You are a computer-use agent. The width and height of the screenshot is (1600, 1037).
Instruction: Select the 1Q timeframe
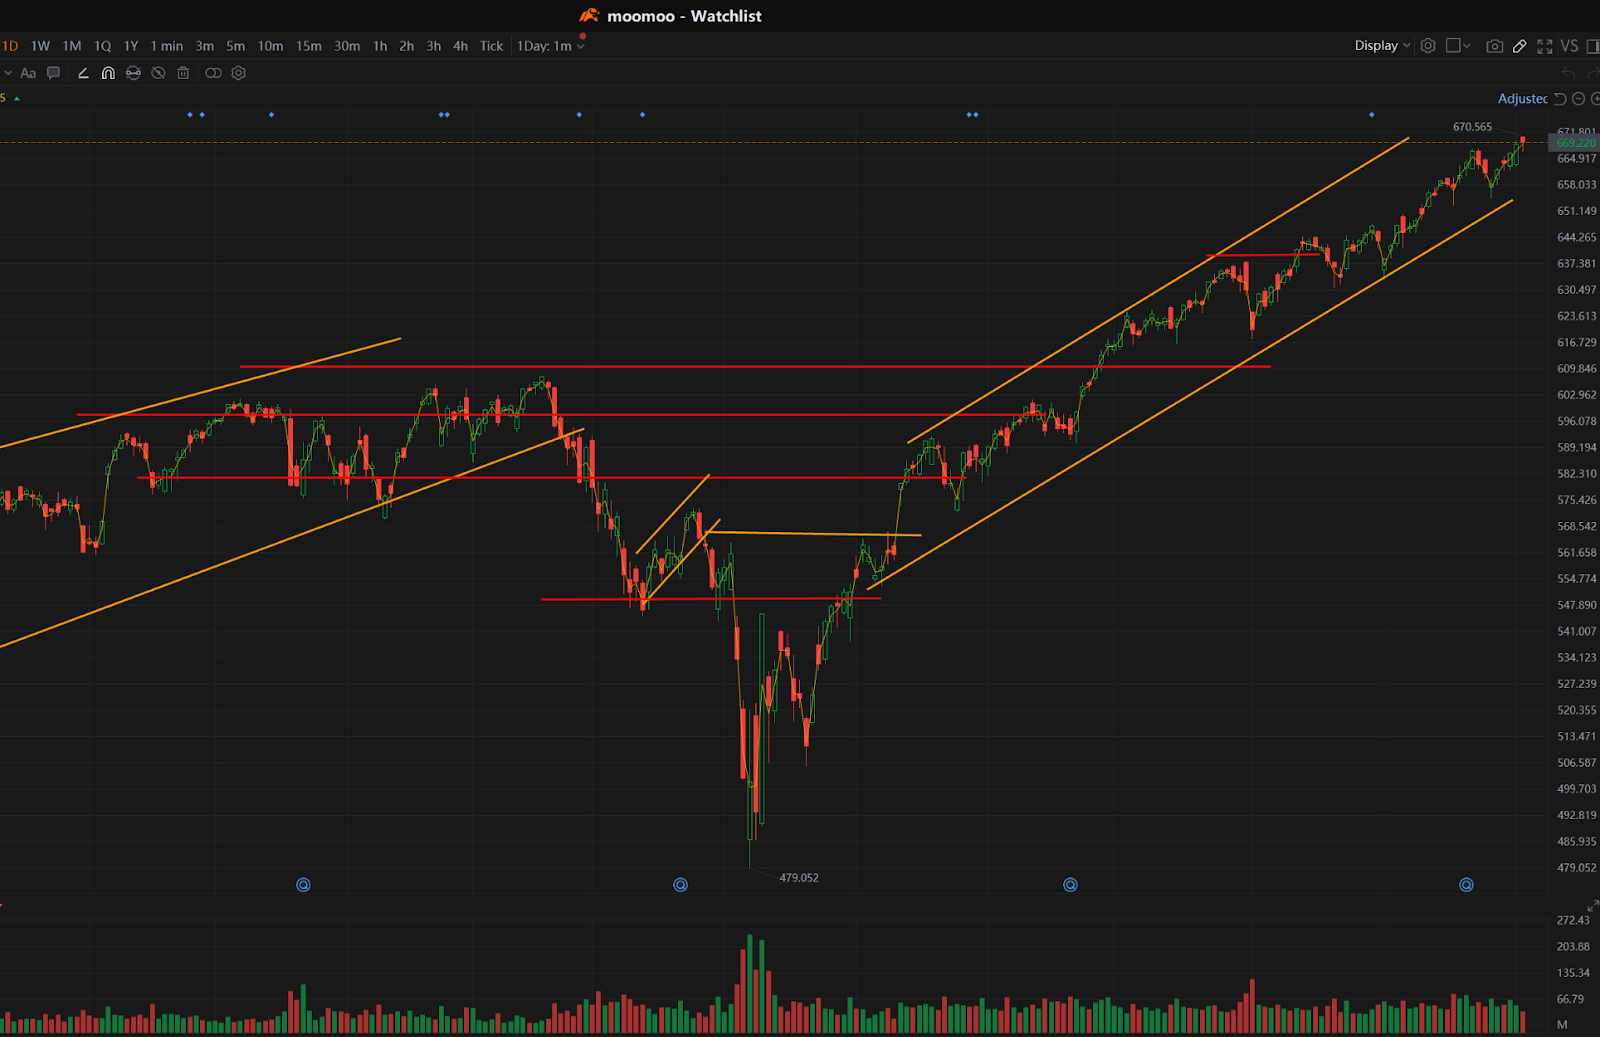(102, 46)
